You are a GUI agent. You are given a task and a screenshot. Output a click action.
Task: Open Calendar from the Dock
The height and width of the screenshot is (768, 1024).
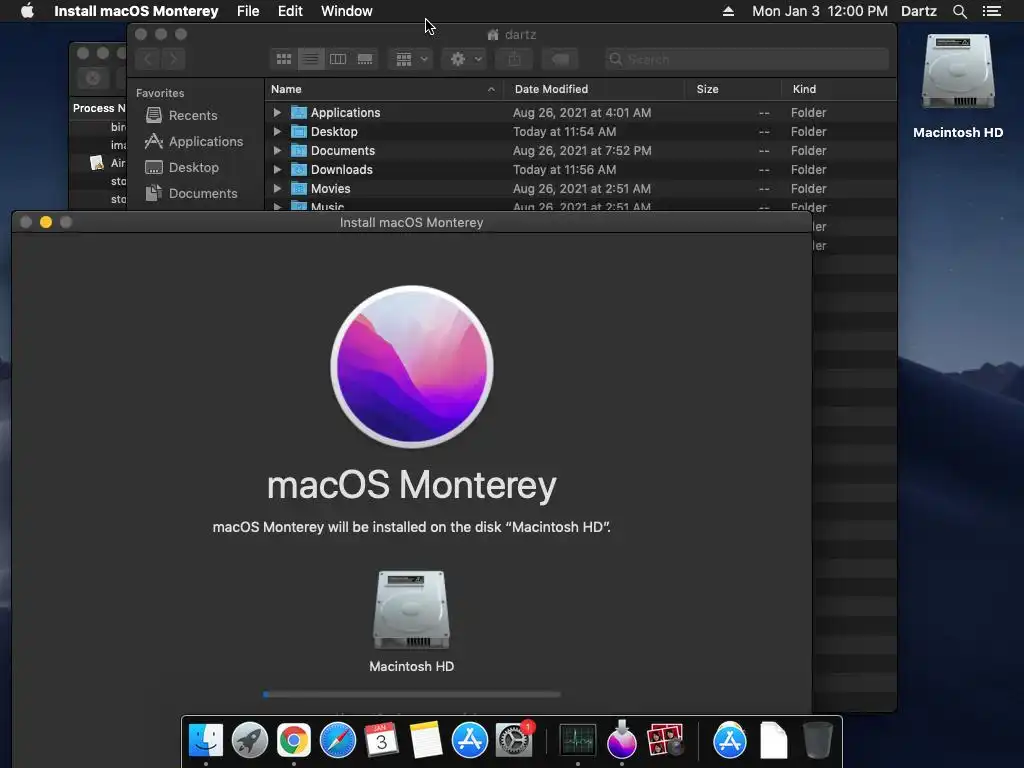[x=381, y=740]
